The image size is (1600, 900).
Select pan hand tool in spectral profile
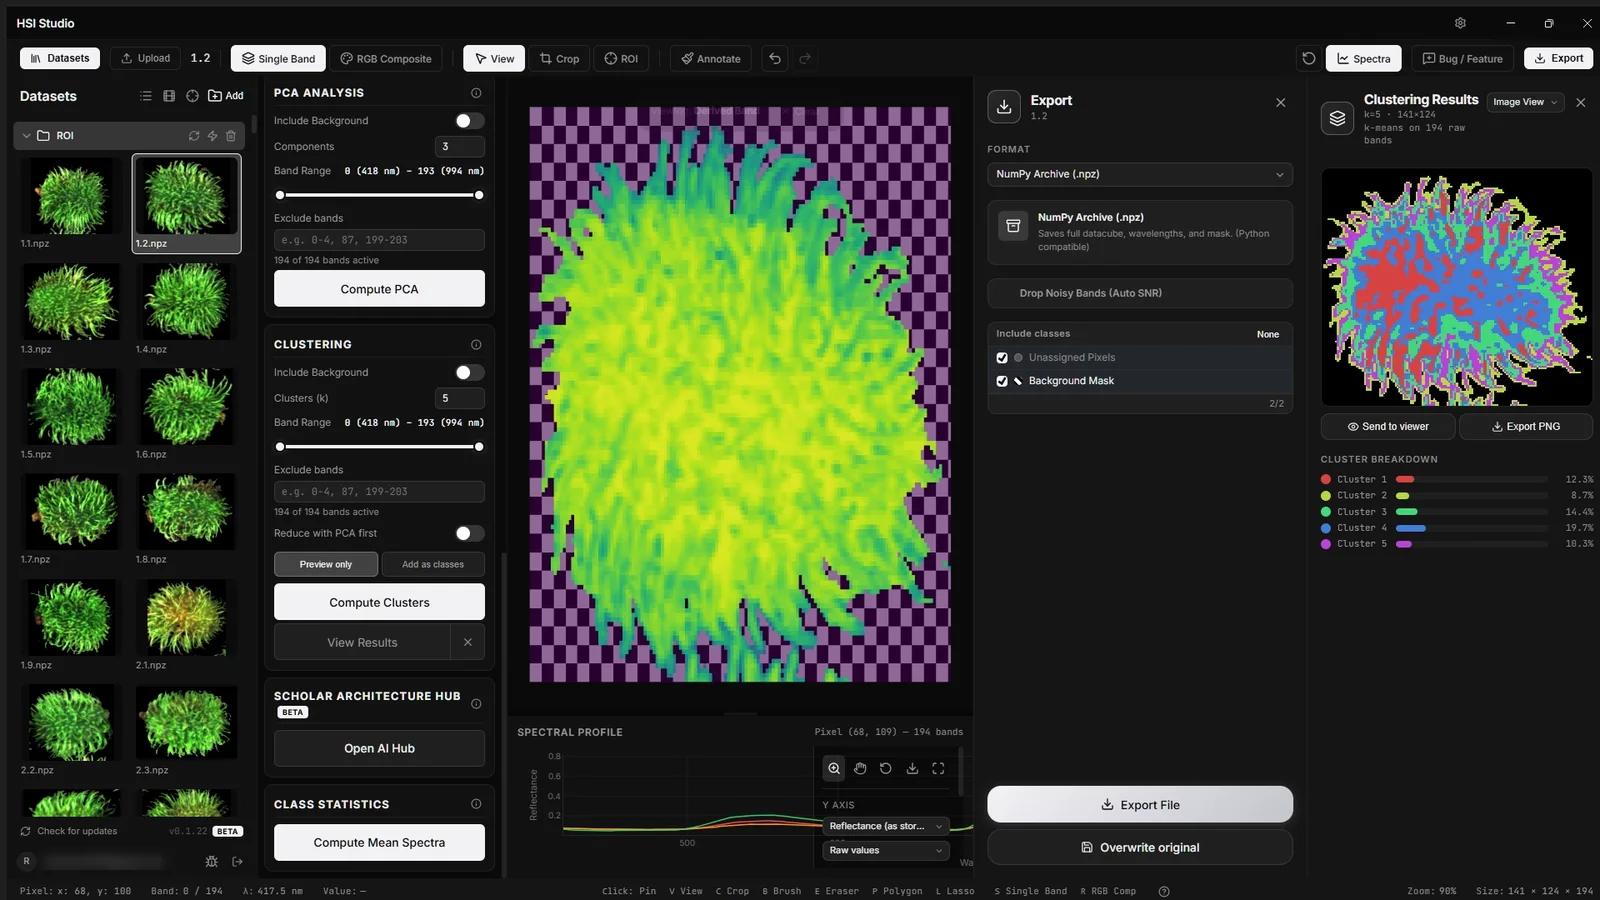(860, 769)
